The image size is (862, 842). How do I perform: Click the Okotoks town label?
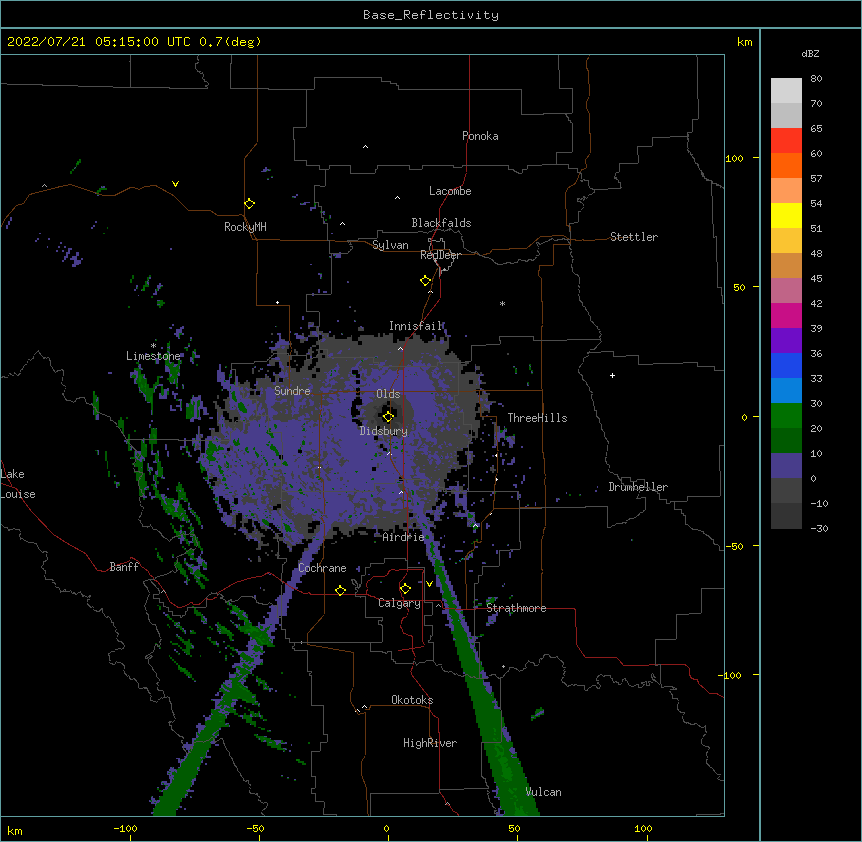[412, 700]
